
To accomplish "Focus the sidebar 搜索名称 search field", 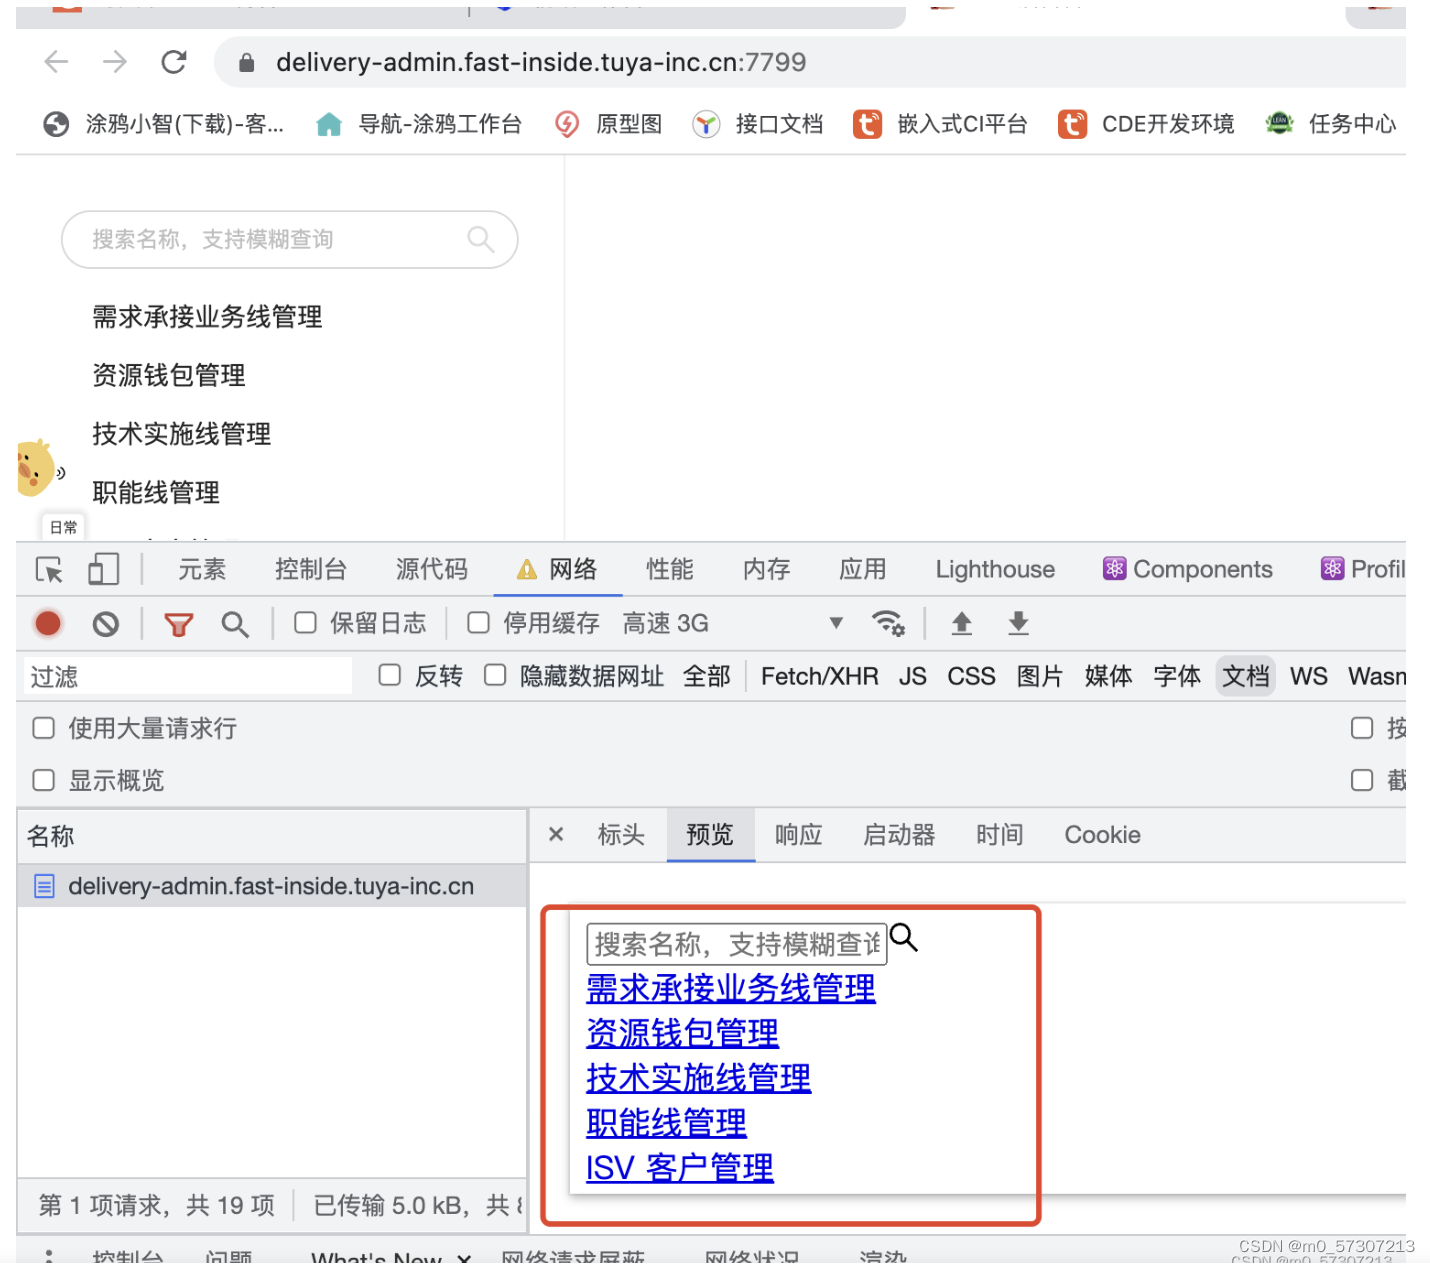I will tap(290, 239).
